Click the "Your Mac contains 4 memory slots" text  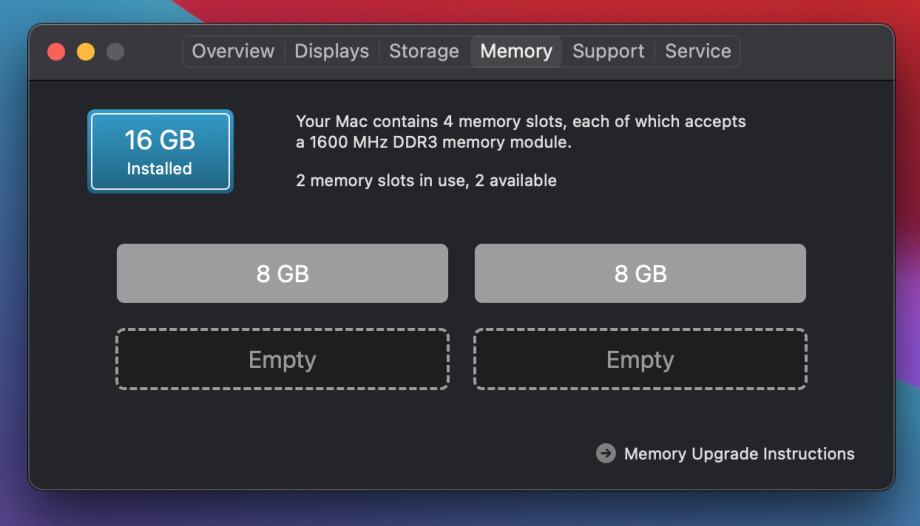click(x=520, y=121)
